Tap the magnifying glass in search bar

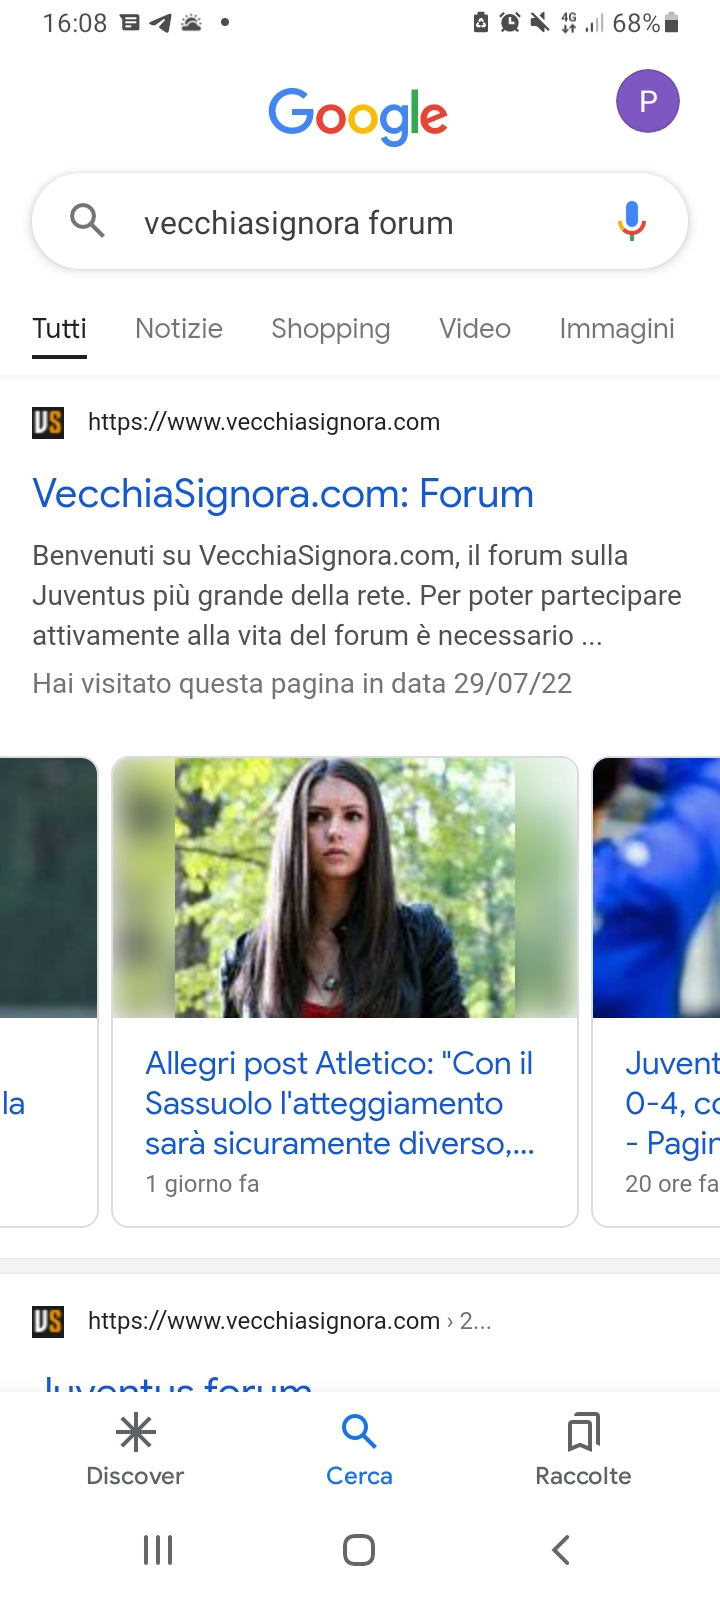coord(88,220)
